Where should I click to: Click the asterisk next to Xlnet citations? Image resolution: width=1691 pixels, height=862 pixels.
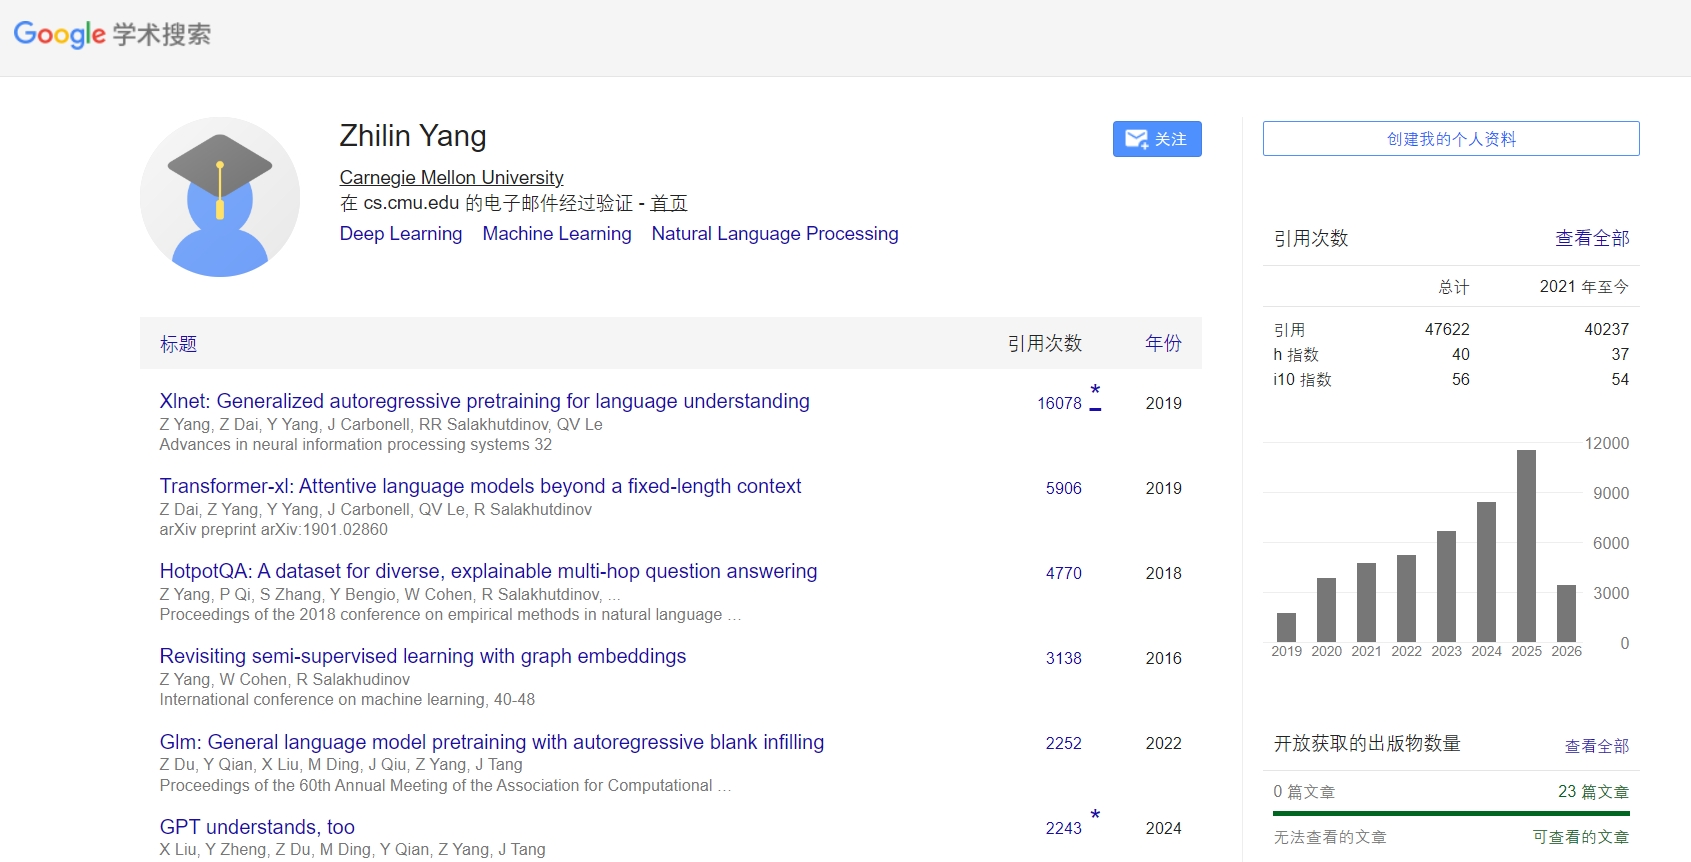point(1095,391)
